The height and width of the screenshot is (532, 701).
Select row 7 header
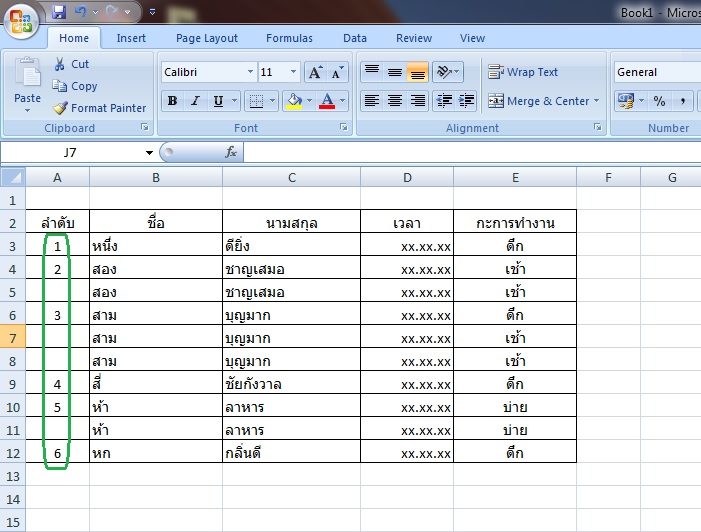point(13,338)
